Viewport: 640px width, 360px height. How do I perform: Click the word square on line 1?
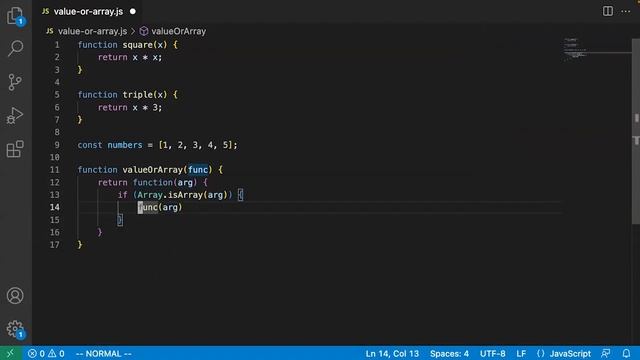click(138, 45)
